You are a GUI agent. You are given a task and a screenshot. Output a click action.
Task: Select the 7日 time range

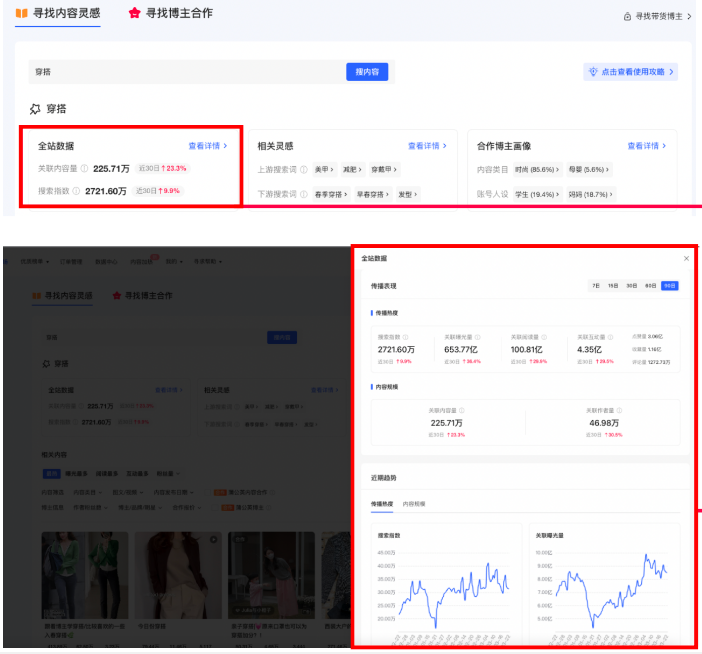tap(596, 286)
